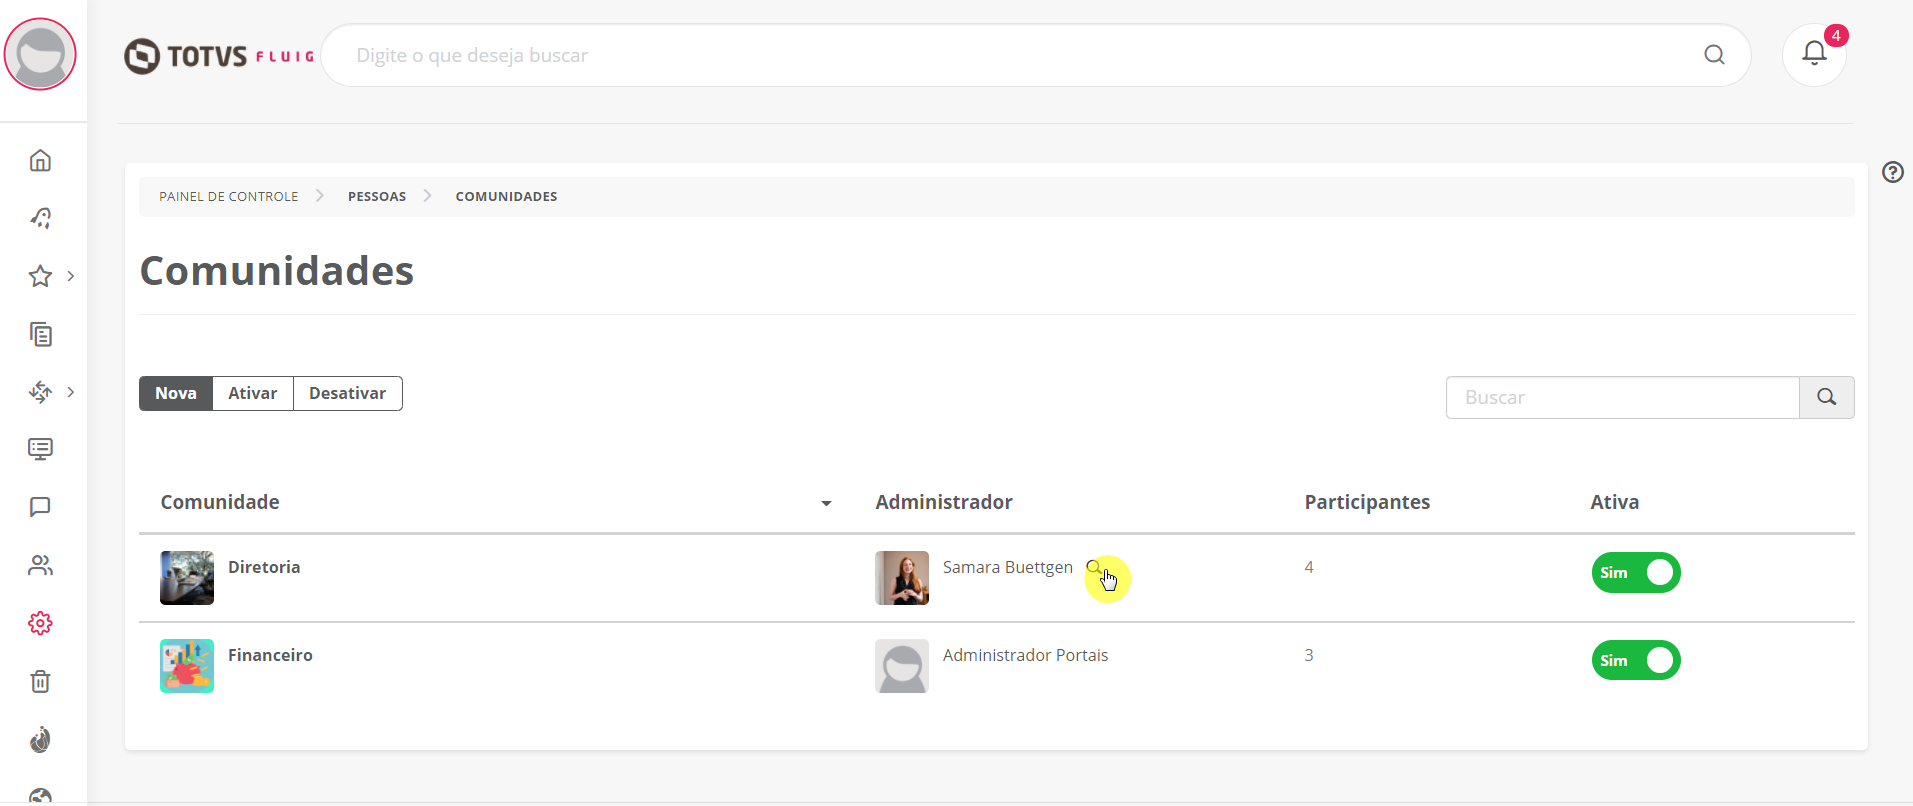Screen dimensions: 1913x806
Task: Toggle Financeiro active switch off
Action: coord(1636,661)
